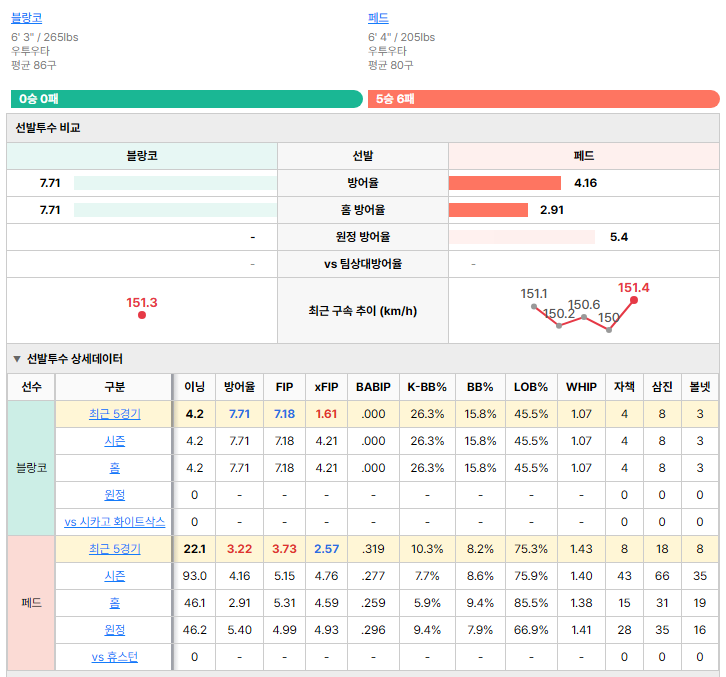The width and height of the screenshot is (726, 677).
Task: Open 페드's 최근 5경기 link
Action: click(114, 549)
